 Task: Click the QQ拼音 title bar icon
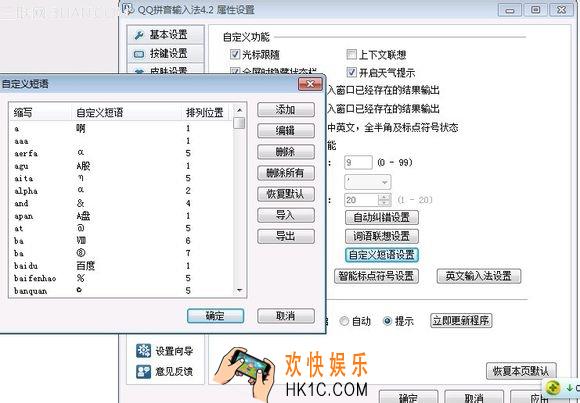click(x=127, y=9)
